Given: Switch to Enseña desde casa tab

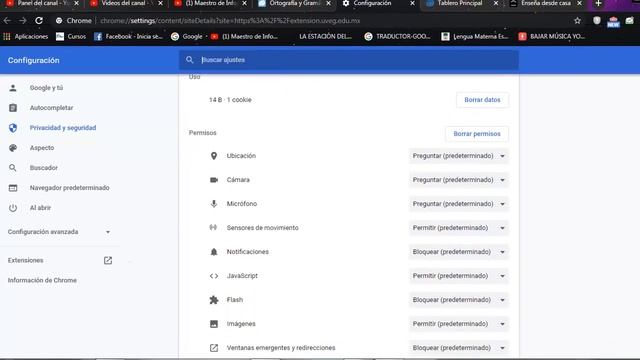Looking at the screenshot, I should [546, 3].
